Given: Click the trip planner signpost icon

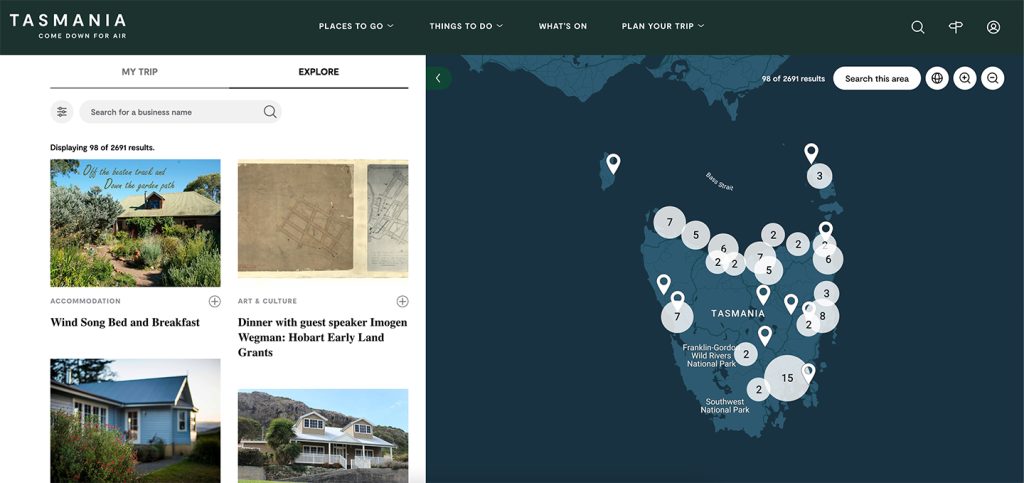Looking at the screenshot, I should pos(955,27).
